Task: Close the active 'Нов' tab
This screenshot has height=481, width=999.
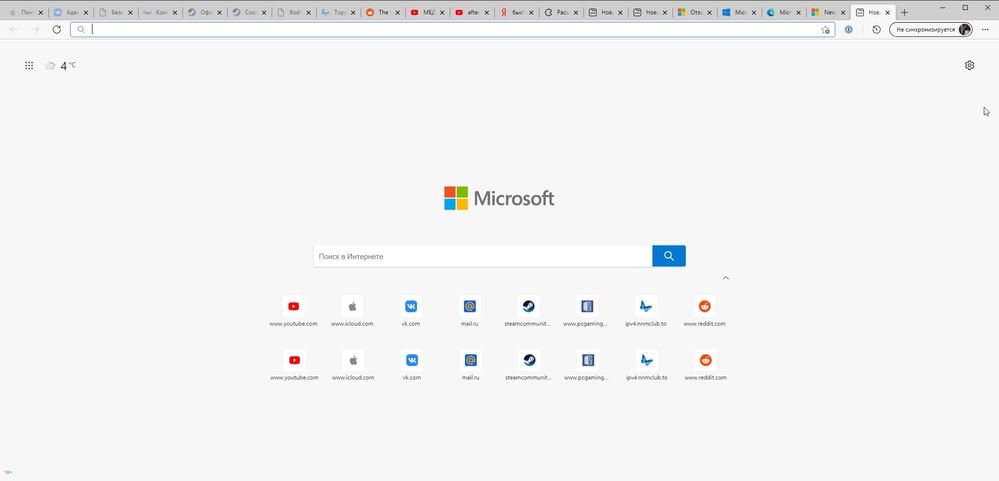Action: [888, 13]
